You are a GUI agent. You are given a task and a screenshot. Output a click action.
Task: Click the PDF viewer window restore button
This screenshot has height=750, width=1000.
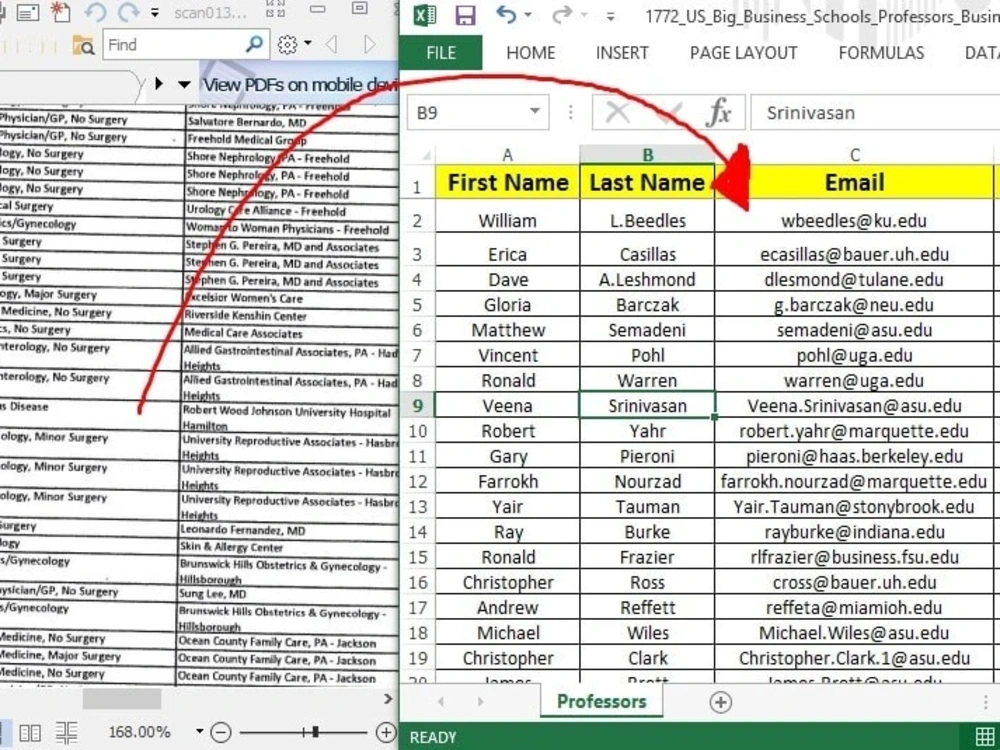pos(360,8)
